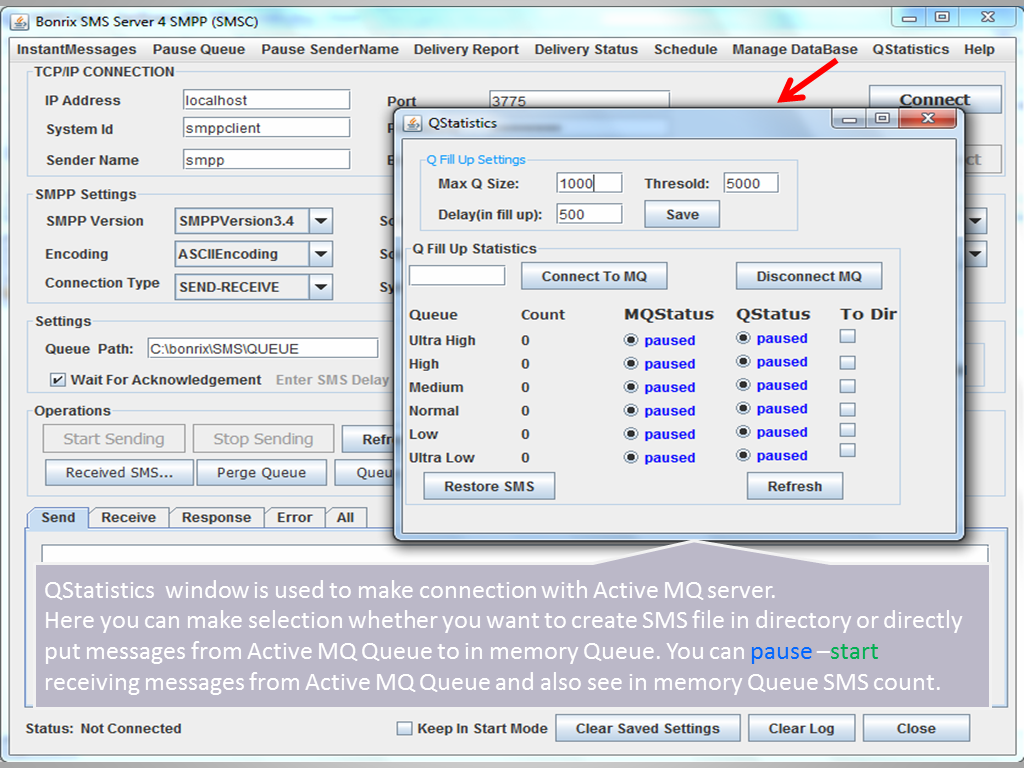Click the Received SMS... button
The image size is (1024, 768).
coord(120,472)
